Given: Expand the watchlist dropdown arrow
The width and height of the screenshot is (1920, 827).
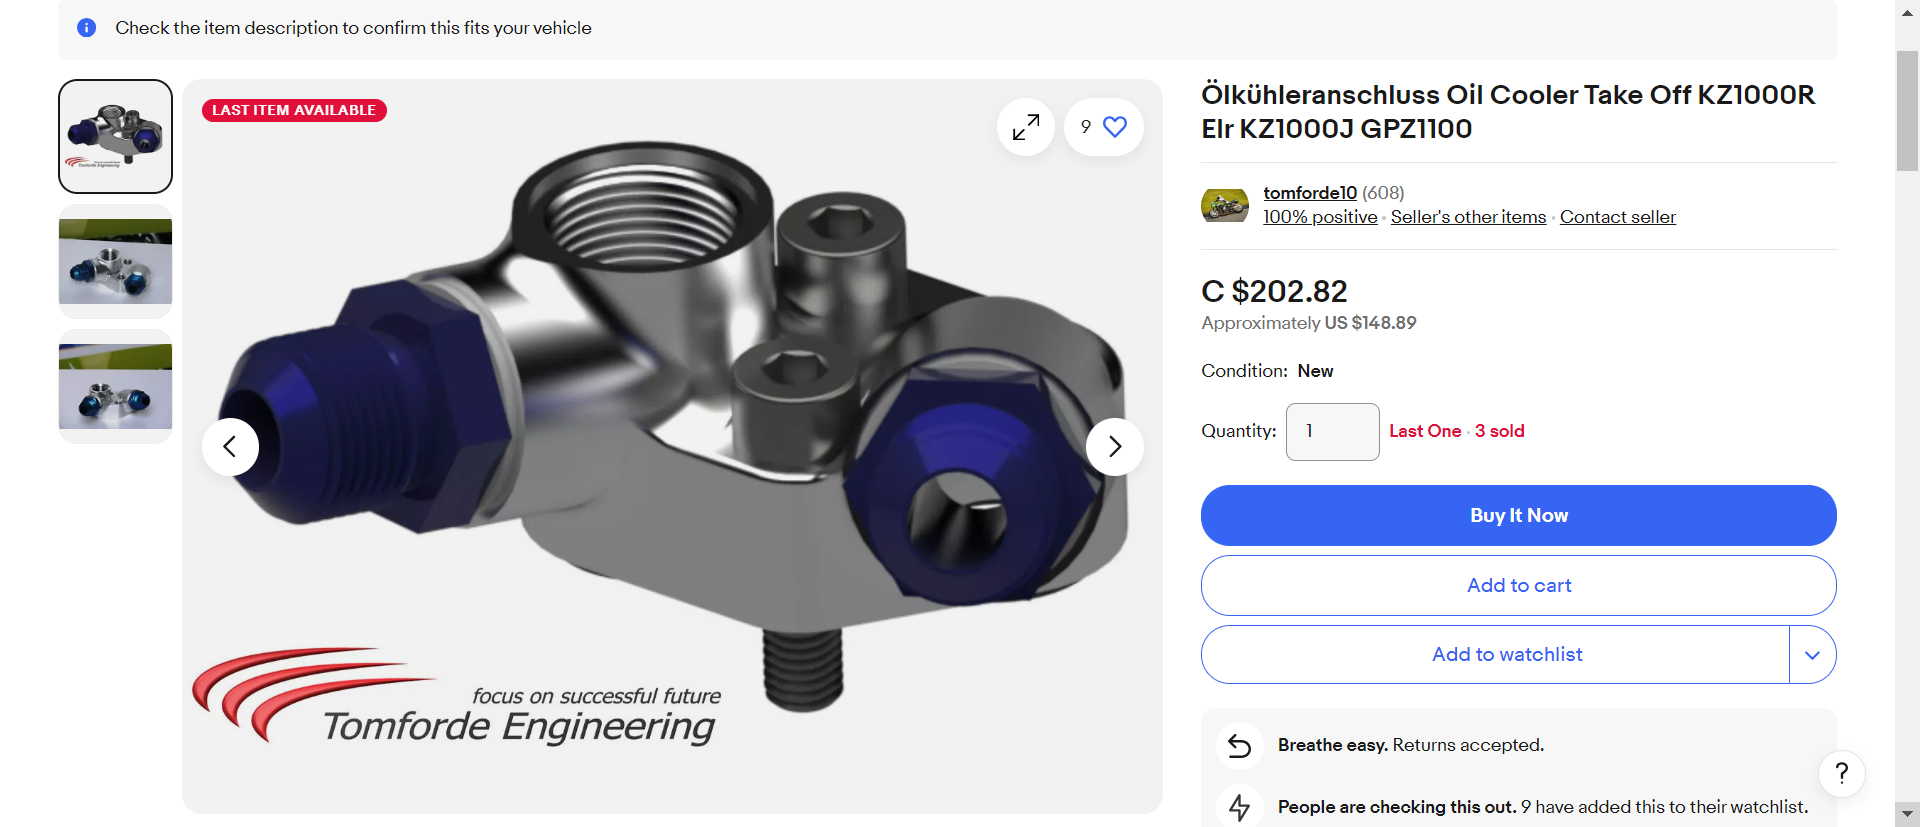Looking at the screenshot, I should 1812,655.
